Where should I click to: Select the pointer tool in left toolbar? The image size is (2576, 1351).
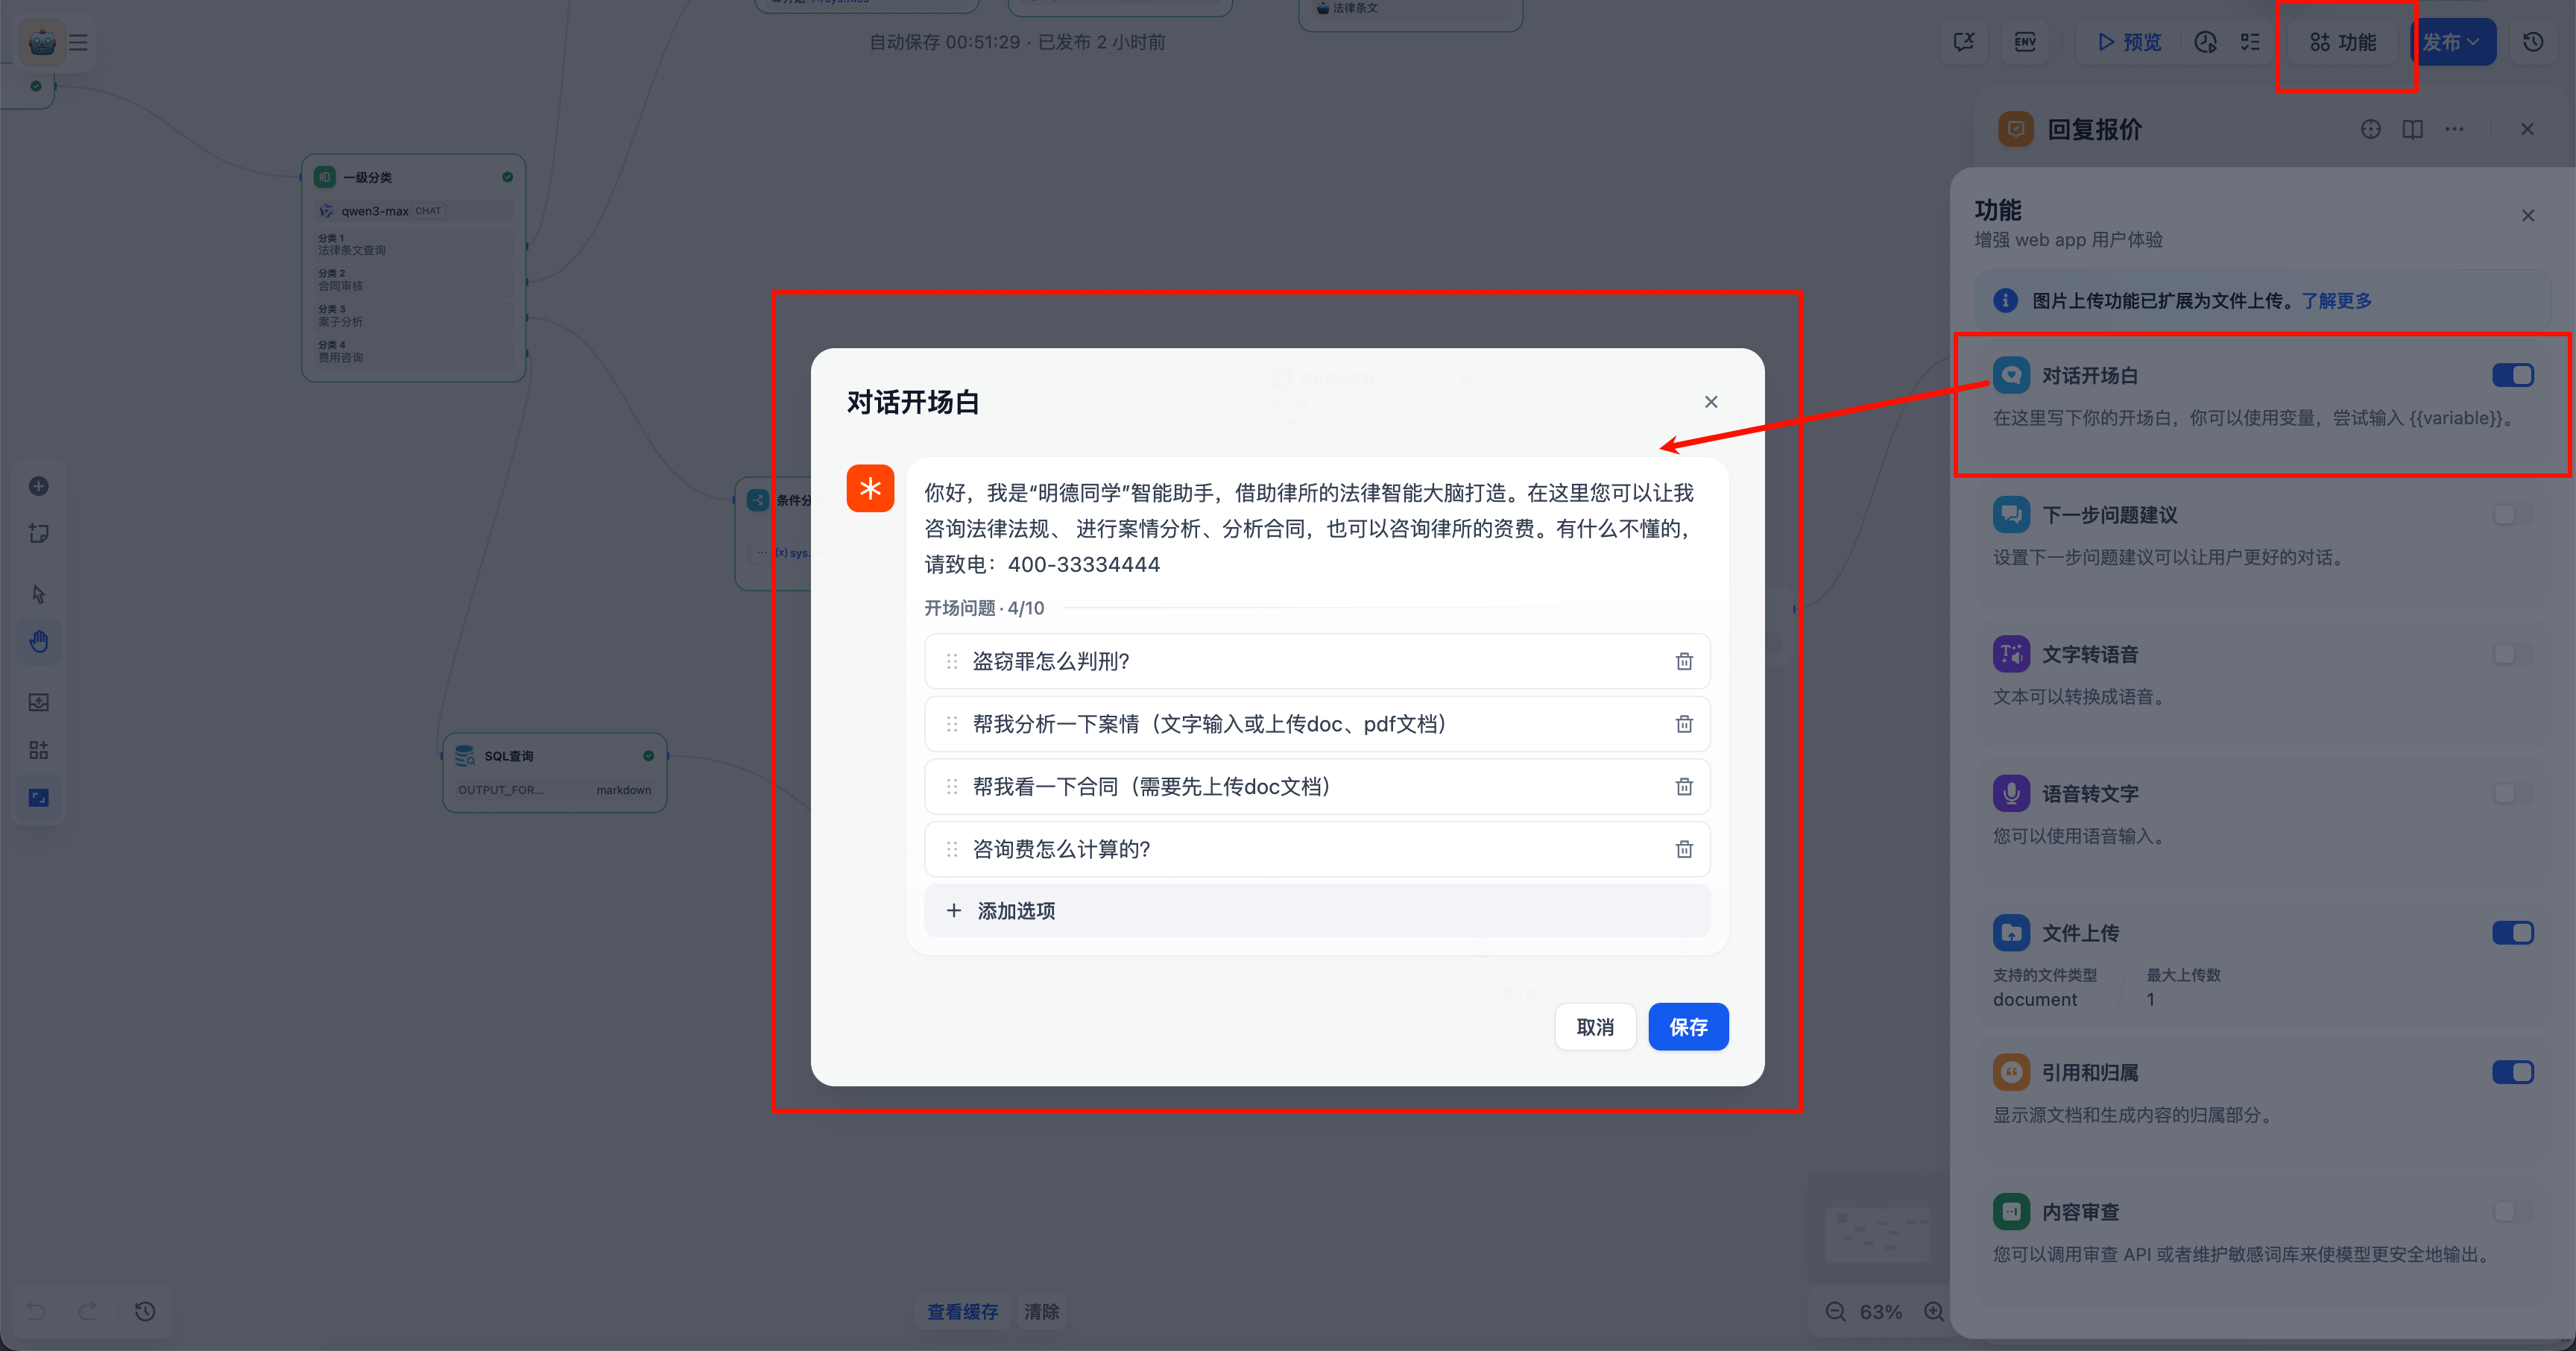tap(39, 594)
